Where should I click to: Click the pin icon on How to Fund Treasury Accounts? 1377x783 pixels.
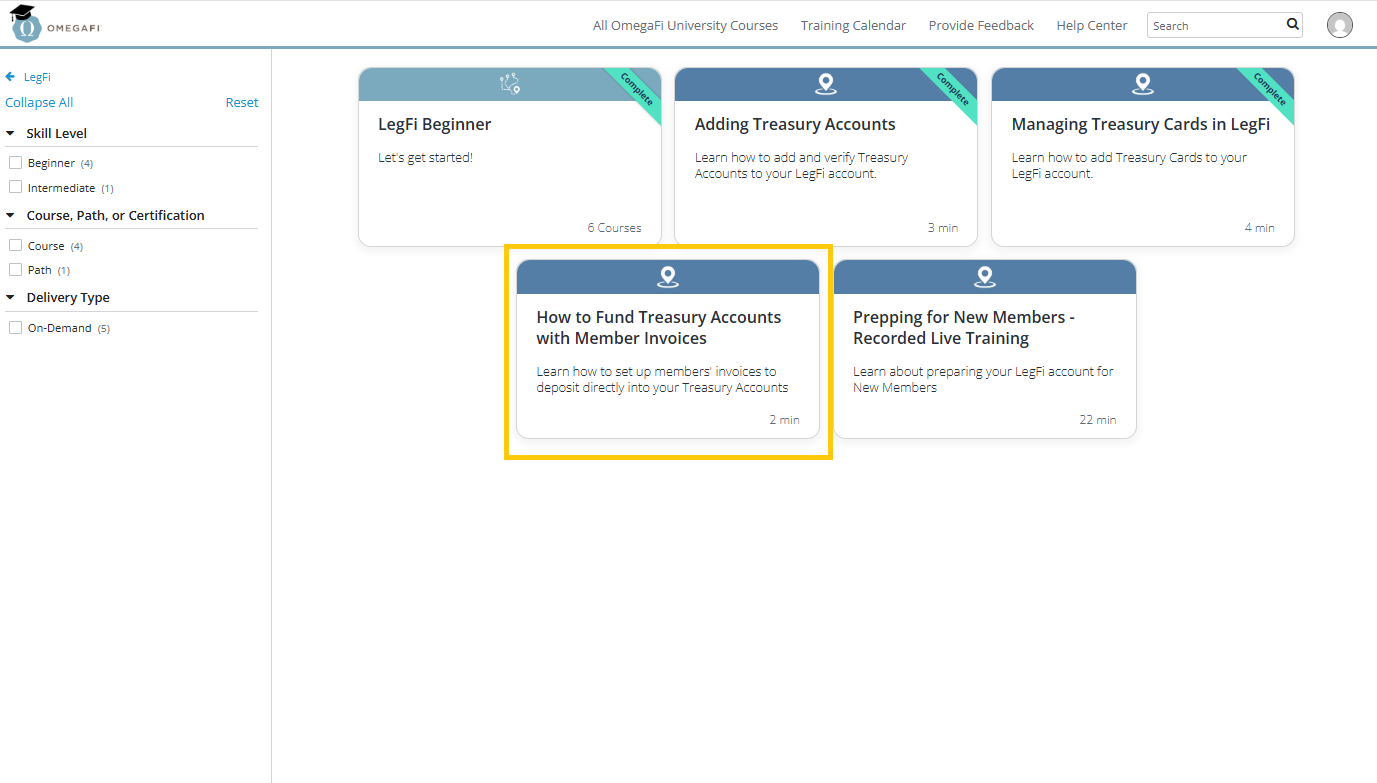[667, 276]
